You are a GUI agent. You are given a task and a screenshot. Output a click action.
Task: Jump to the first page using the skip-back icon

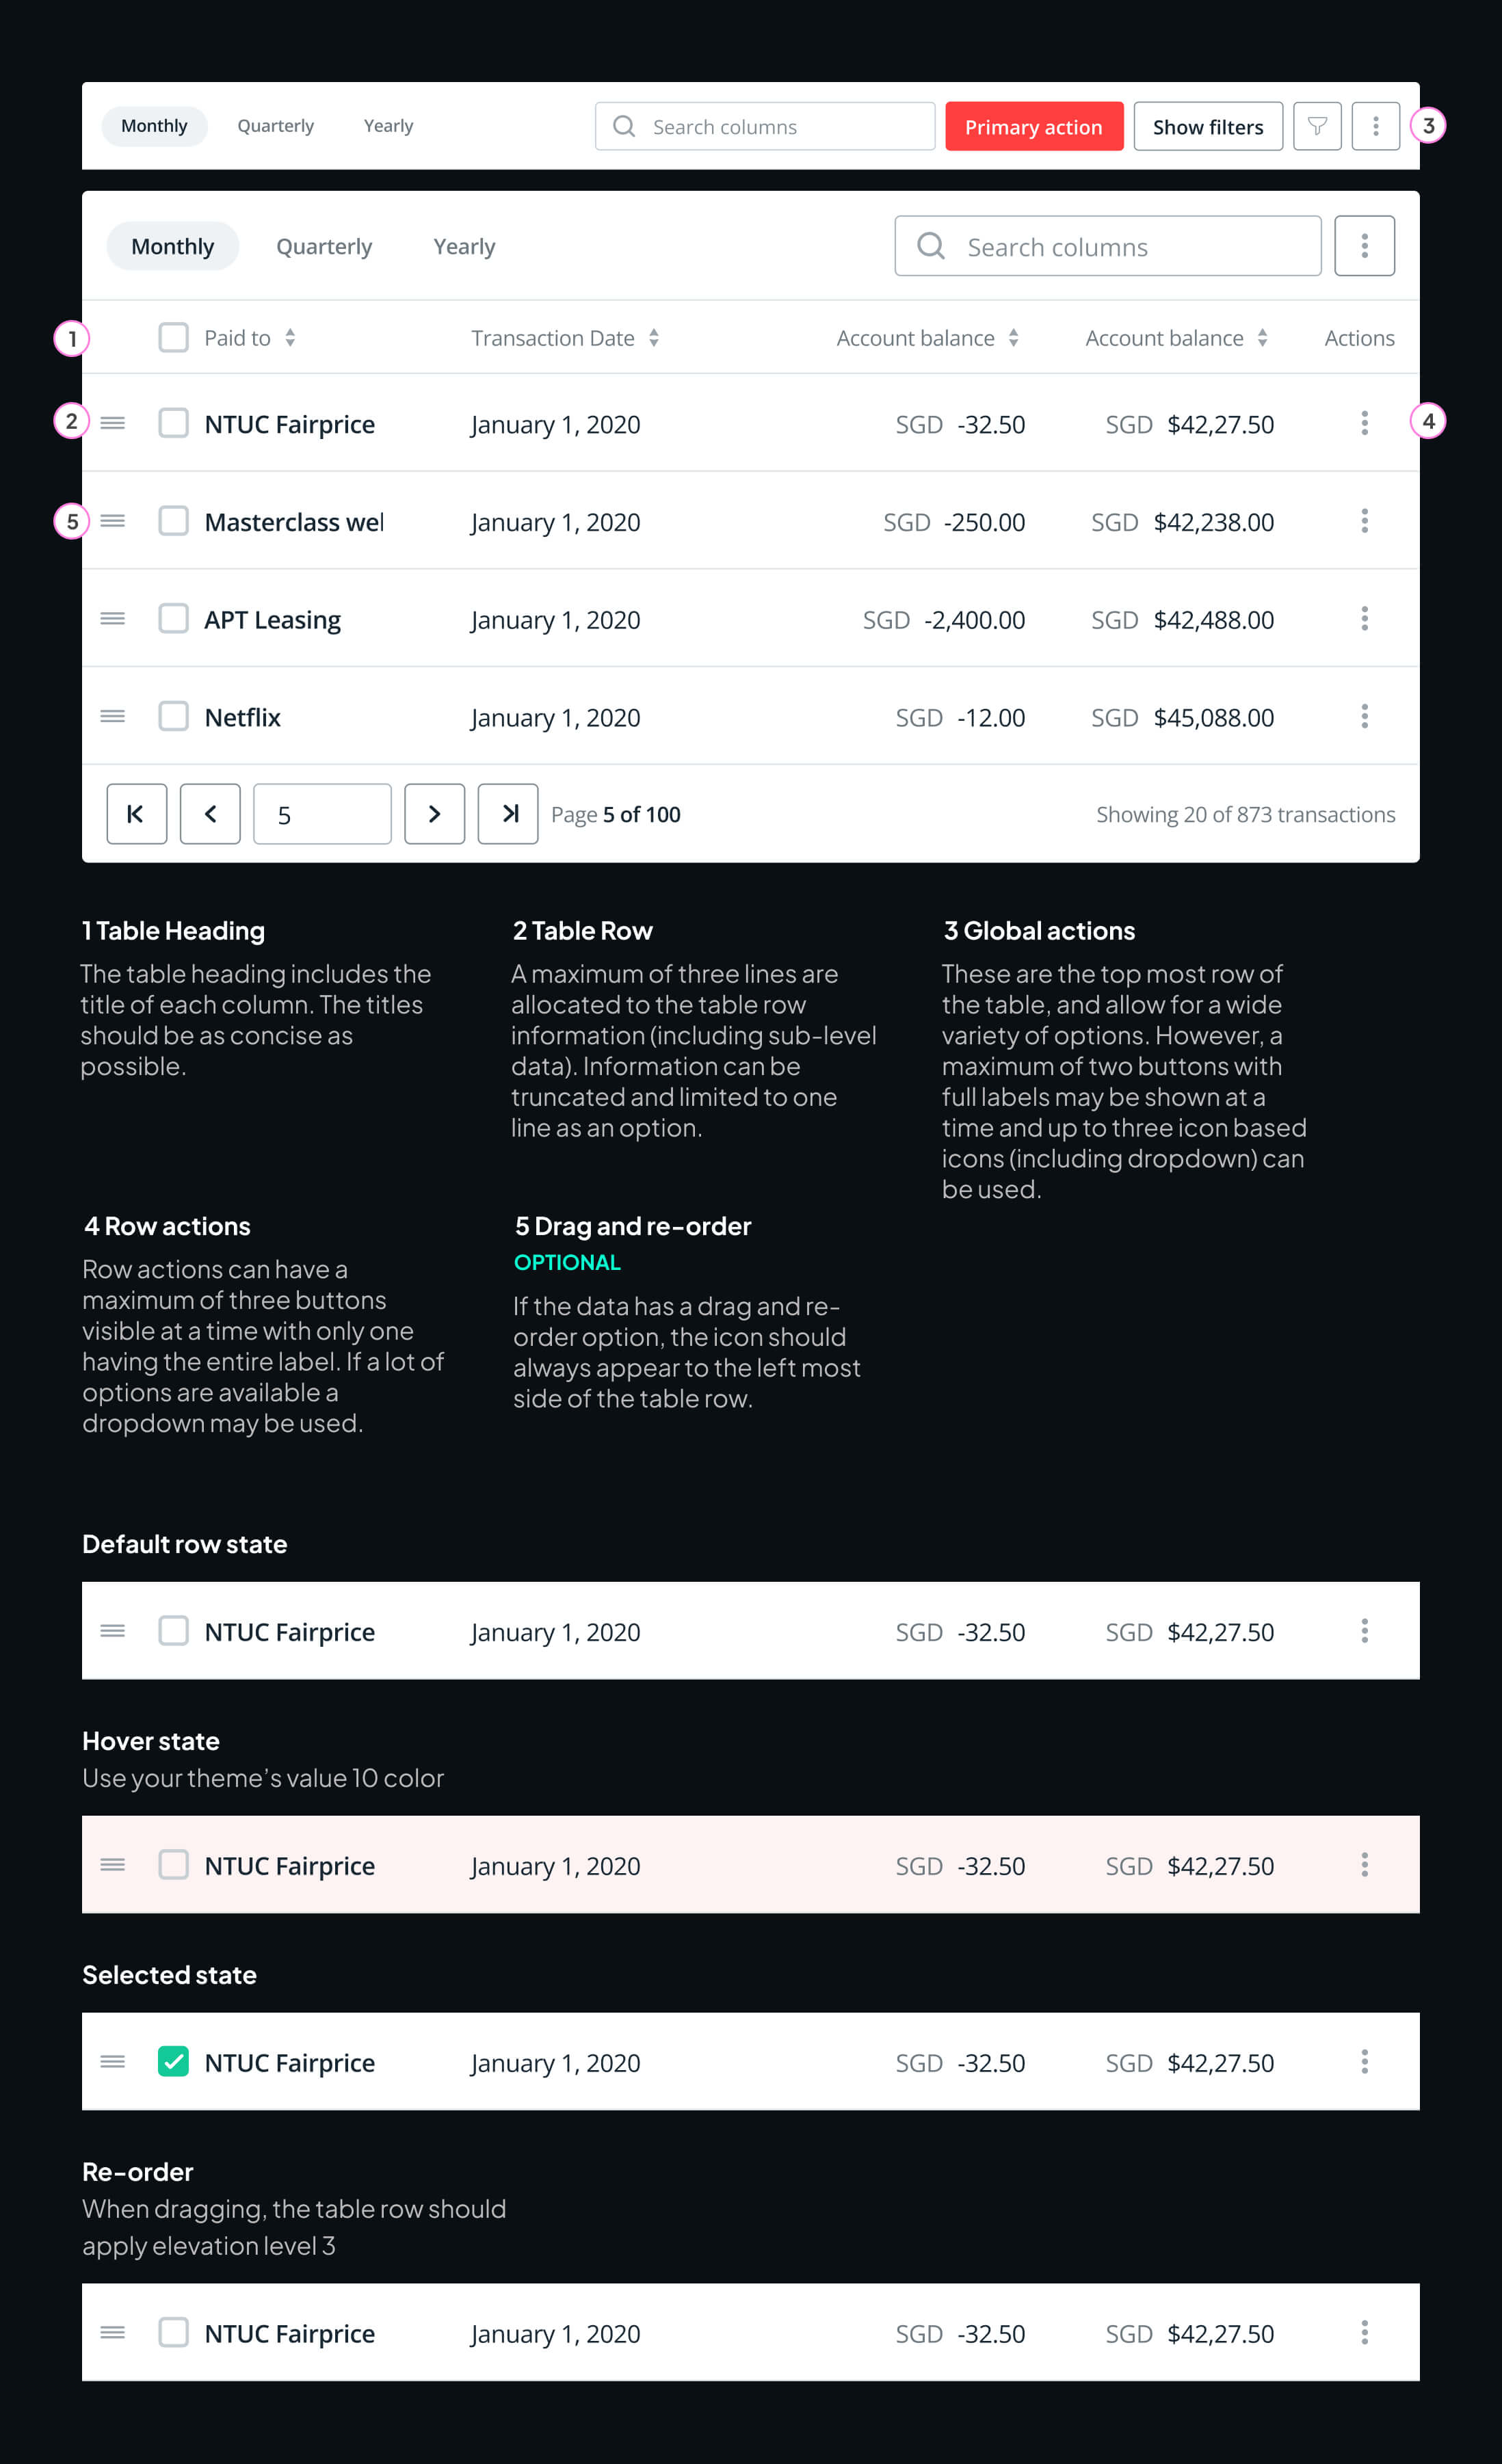136,814
